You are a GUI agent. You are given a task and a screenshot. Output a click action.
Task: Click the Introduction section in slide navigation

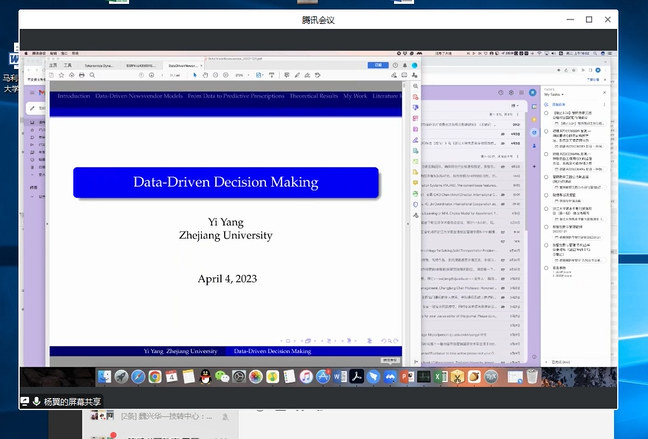click(x=73, y=96)
